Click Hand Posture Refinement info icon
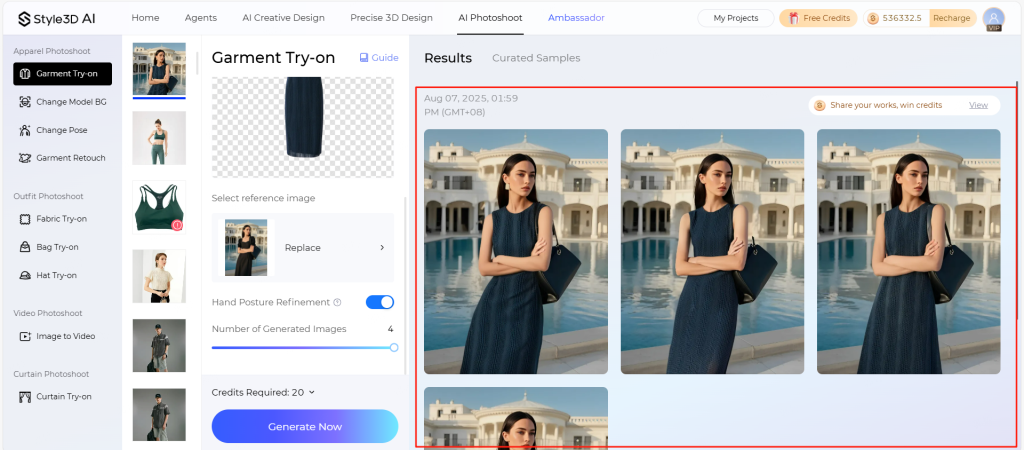This screenshot has height=450, width=1024. [338, 302]
